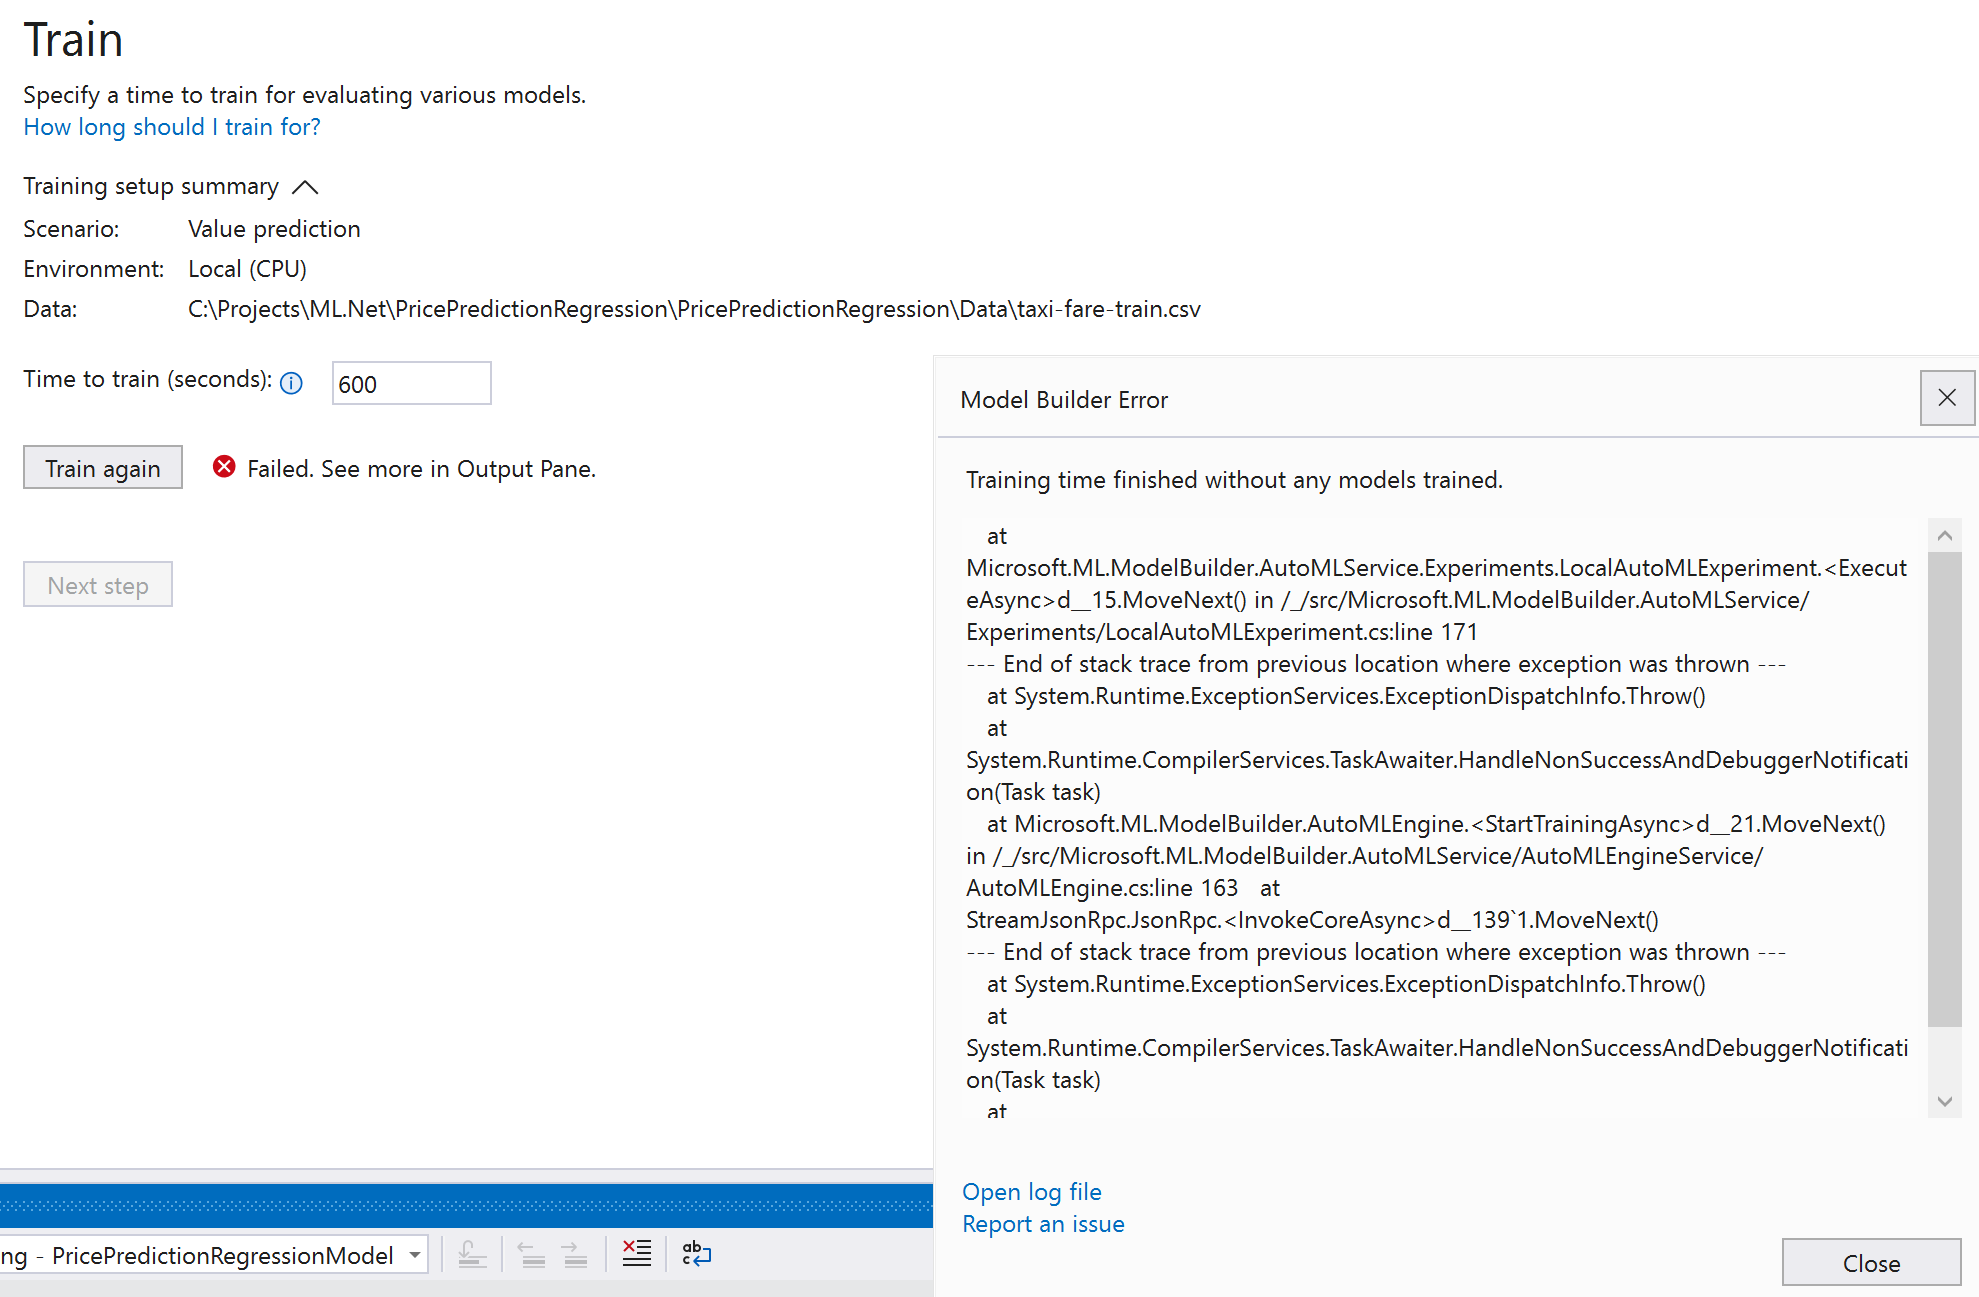Click the Go To Previous Message icon
Viewport: 1979px width, 1297px height.
point(530,1253)
